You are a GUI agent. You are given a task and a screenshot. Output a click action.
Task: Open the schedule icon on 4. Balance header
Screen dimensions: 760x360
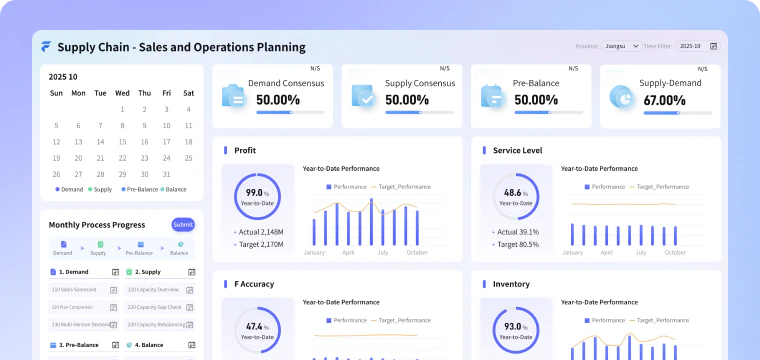click(191, 345)
